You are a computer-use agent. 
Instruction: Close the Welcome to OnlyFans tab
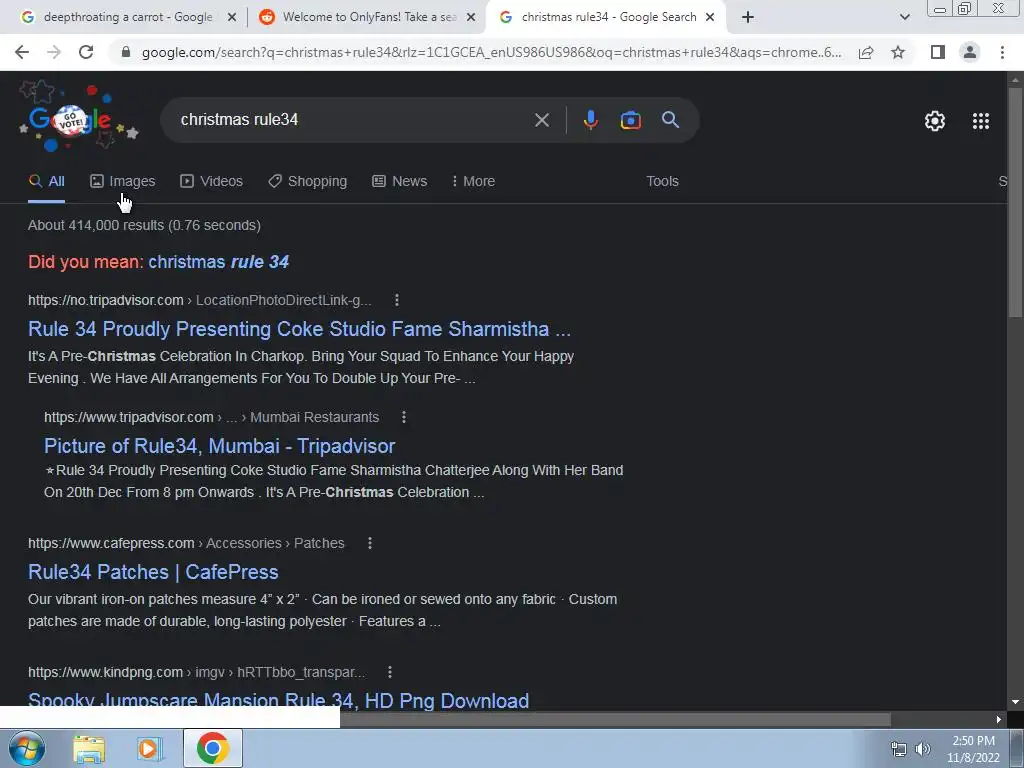(x=470, y=18)
